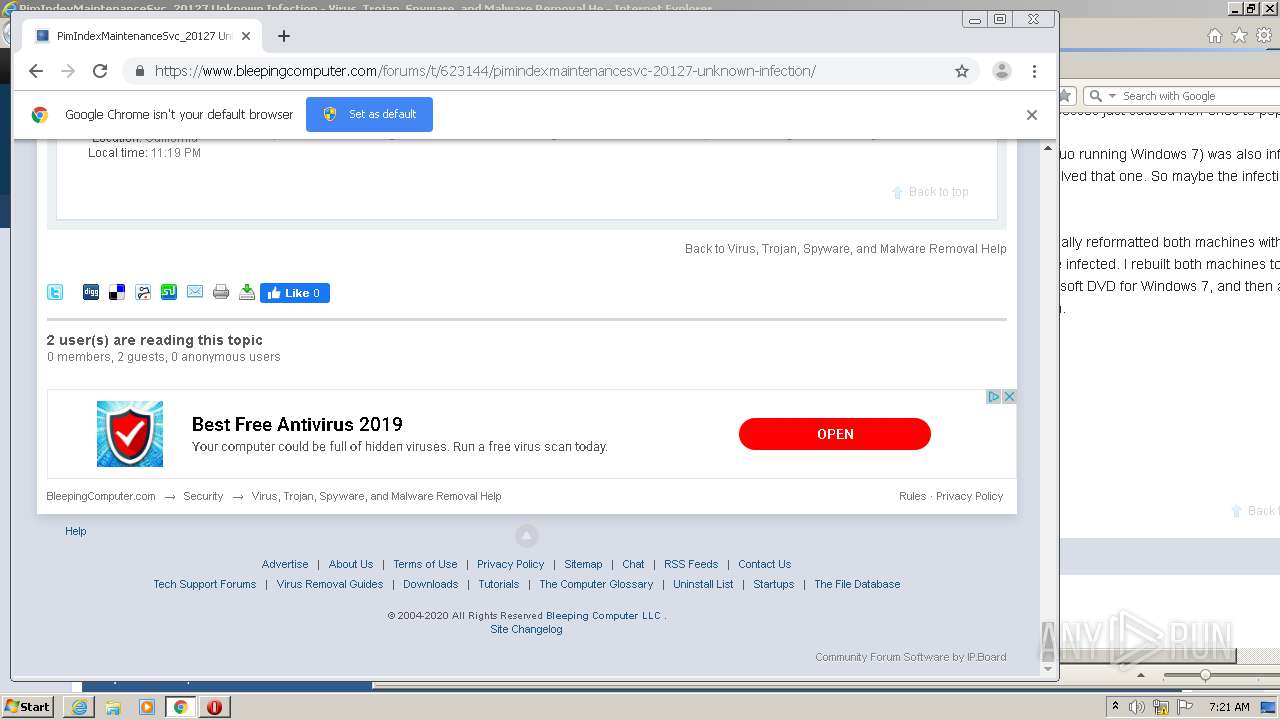Image resolution: width=1280 pixels, height=720 pixels.
Task: Open the Windows Start menu
Action: [28, 706]
